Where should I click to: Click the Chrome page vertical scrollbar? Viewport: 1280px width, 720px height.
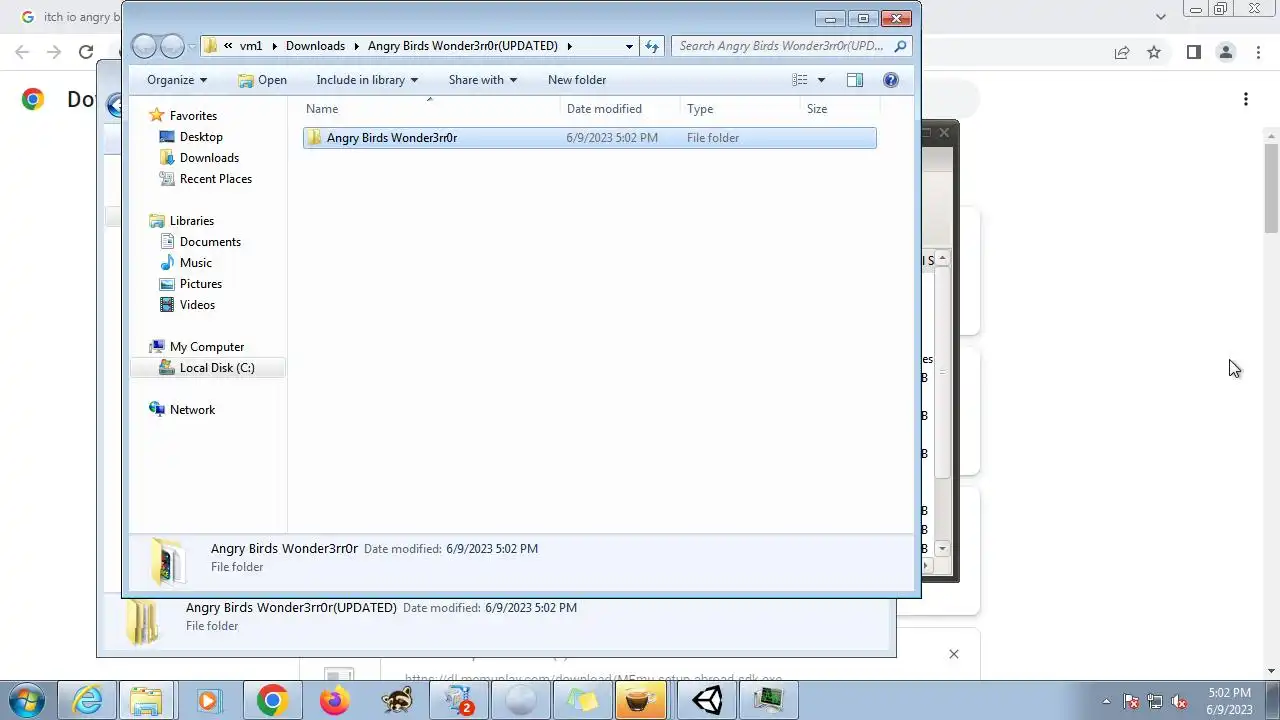1271,188
